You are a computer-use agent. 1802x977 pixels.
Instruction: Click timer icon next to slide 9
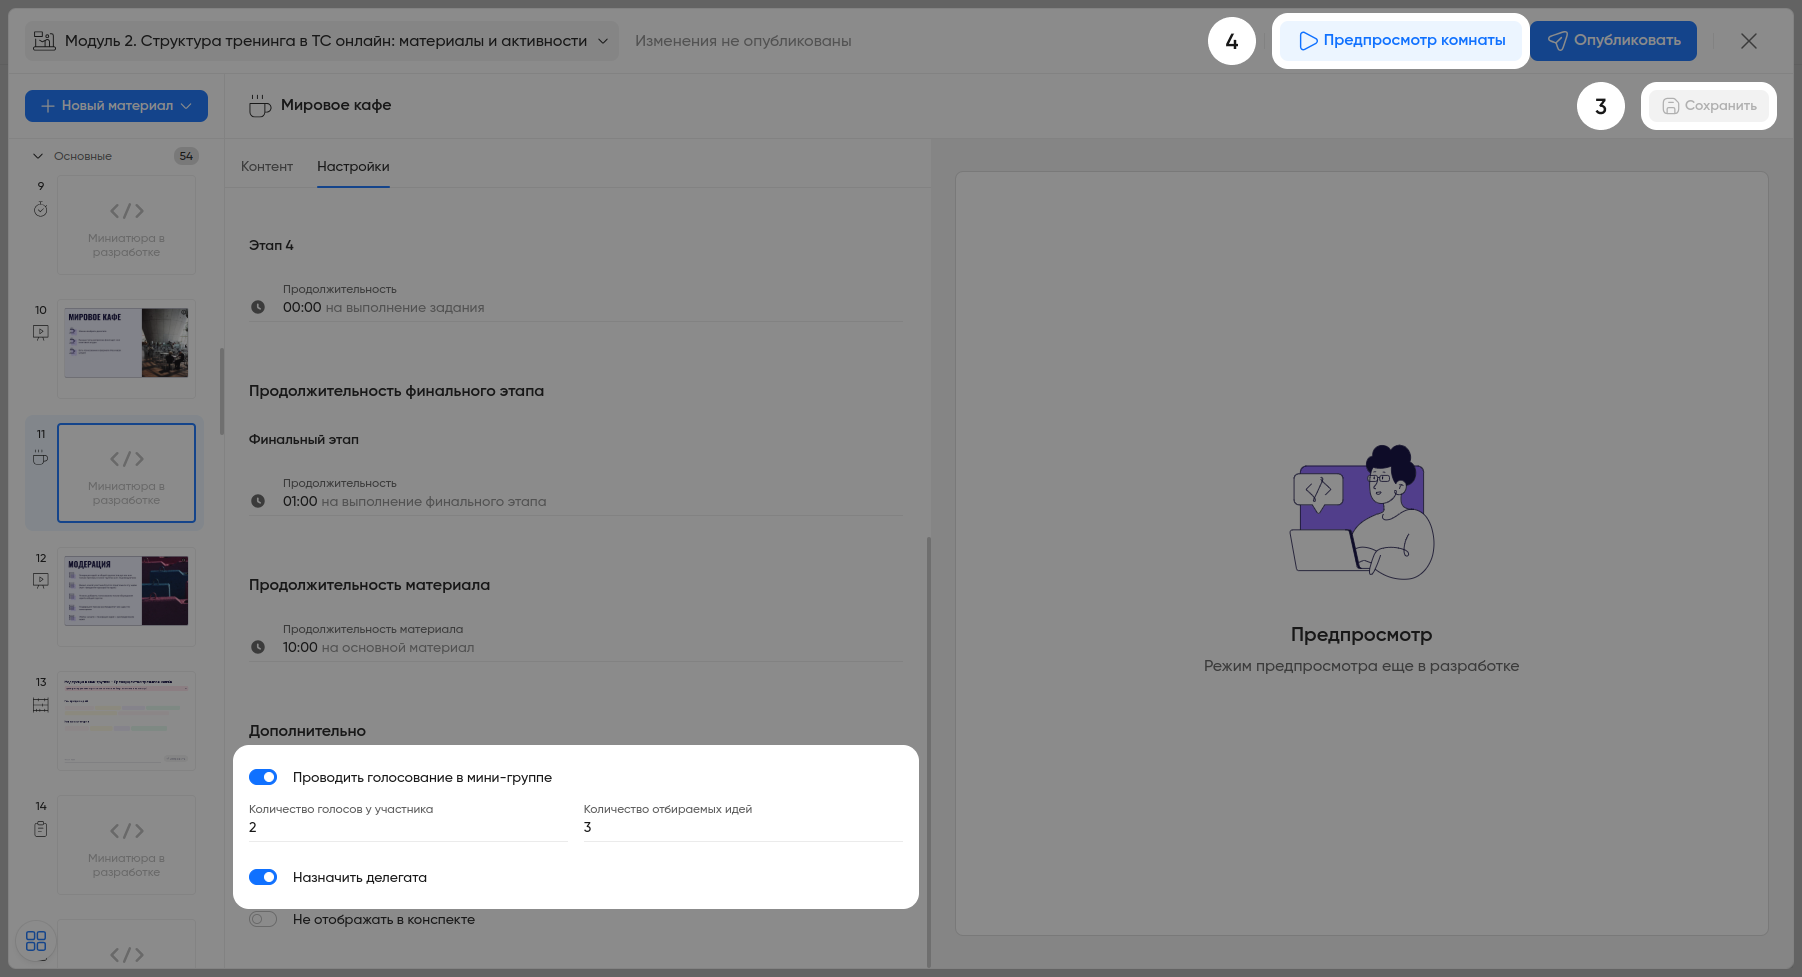[x=41, y=209]
